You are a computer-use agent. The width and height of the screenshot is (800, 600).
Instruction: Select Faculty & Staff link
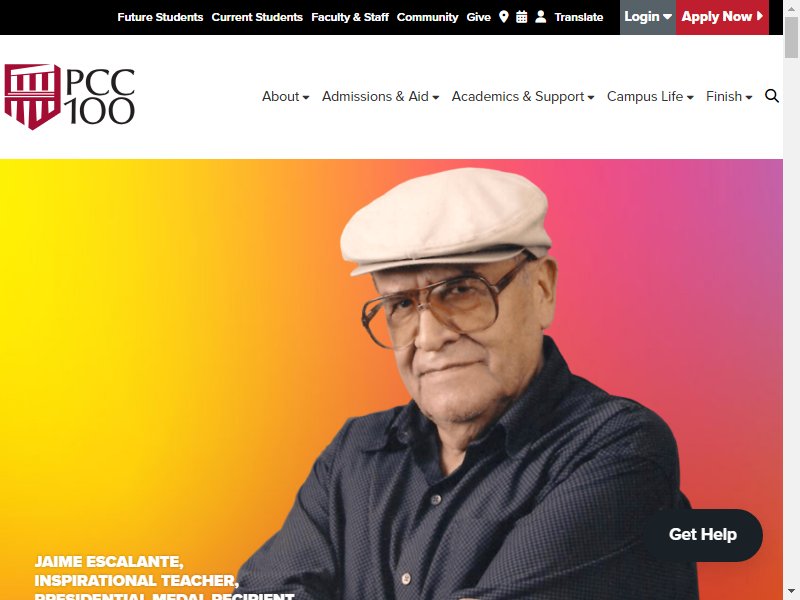pyautogui.click(x=350, y=17)
